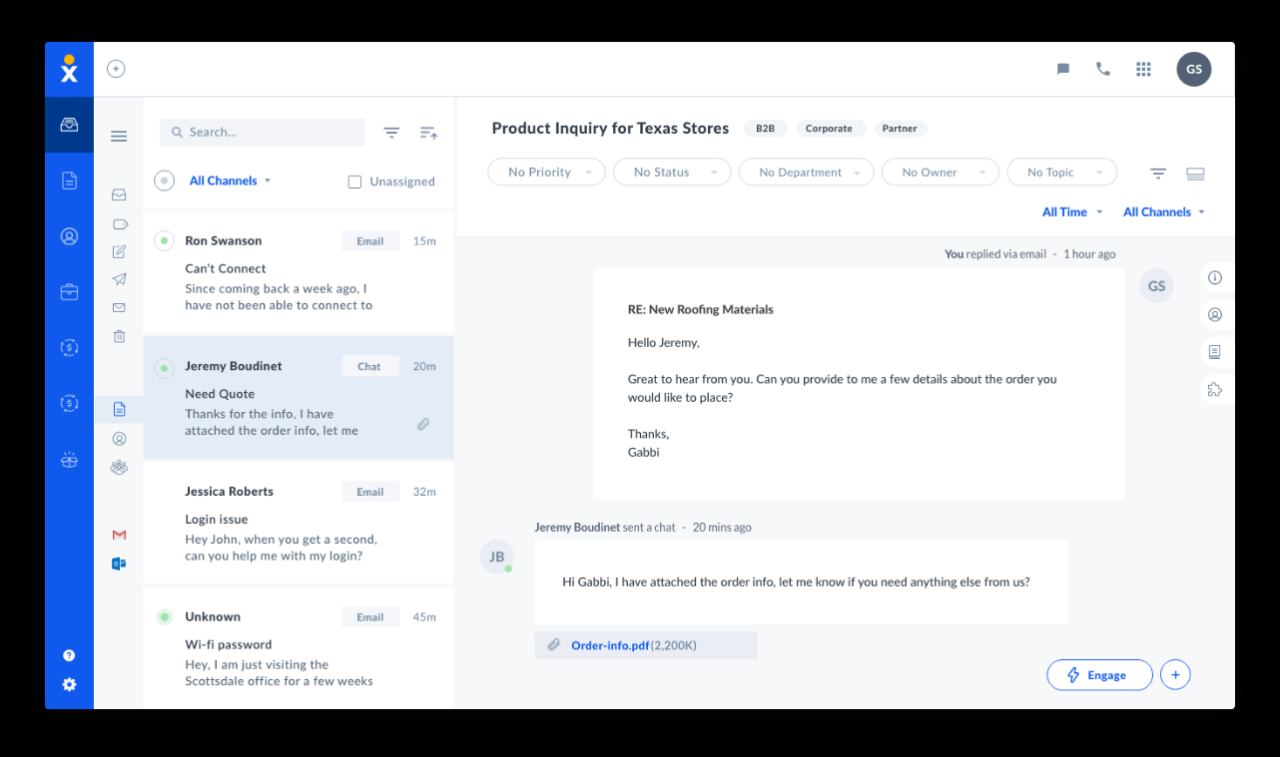Image resolution: width=1280 pixels, height=757 pixels.
Task: Open the No Priority dropdown
Action: click(546, 172)
